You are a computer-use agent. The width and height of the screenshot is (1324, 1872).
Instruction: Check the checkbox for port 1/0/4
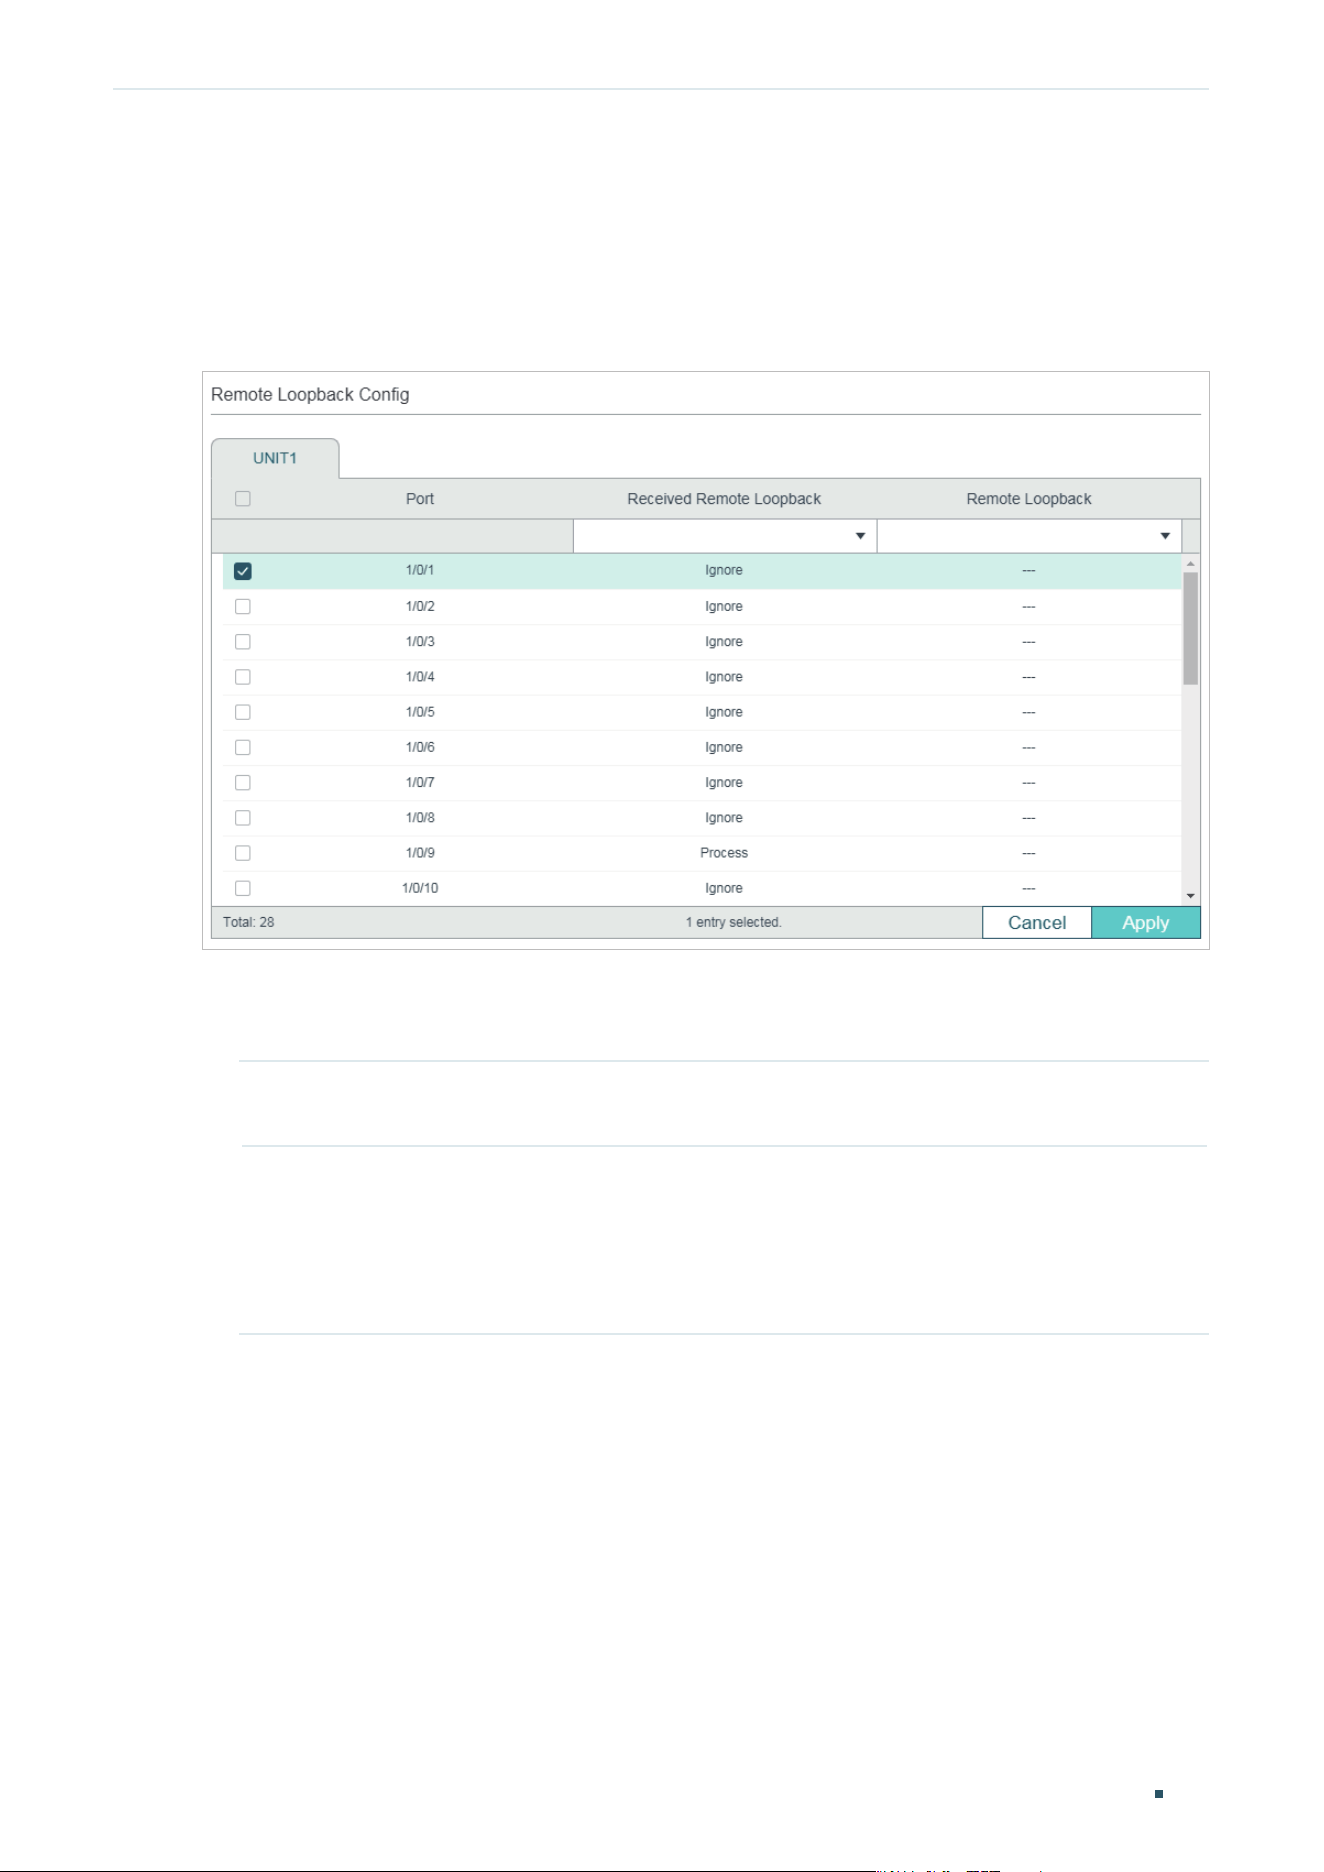tap(242, 677)
